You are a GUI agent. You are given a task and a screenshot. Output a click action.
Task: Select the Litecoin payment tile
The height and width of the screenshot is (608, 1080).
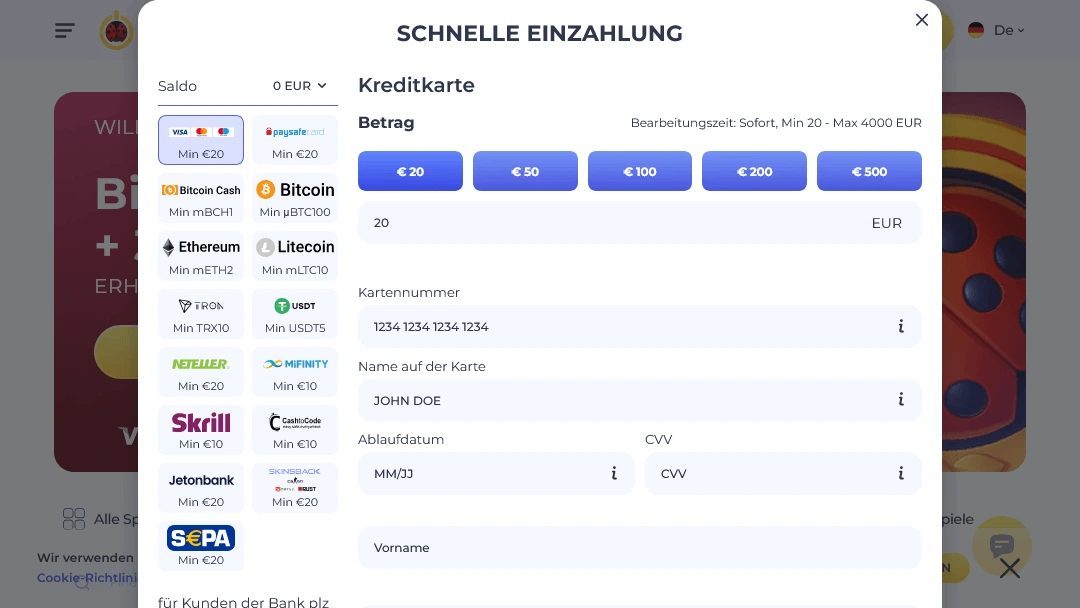[x=295, y=256]
